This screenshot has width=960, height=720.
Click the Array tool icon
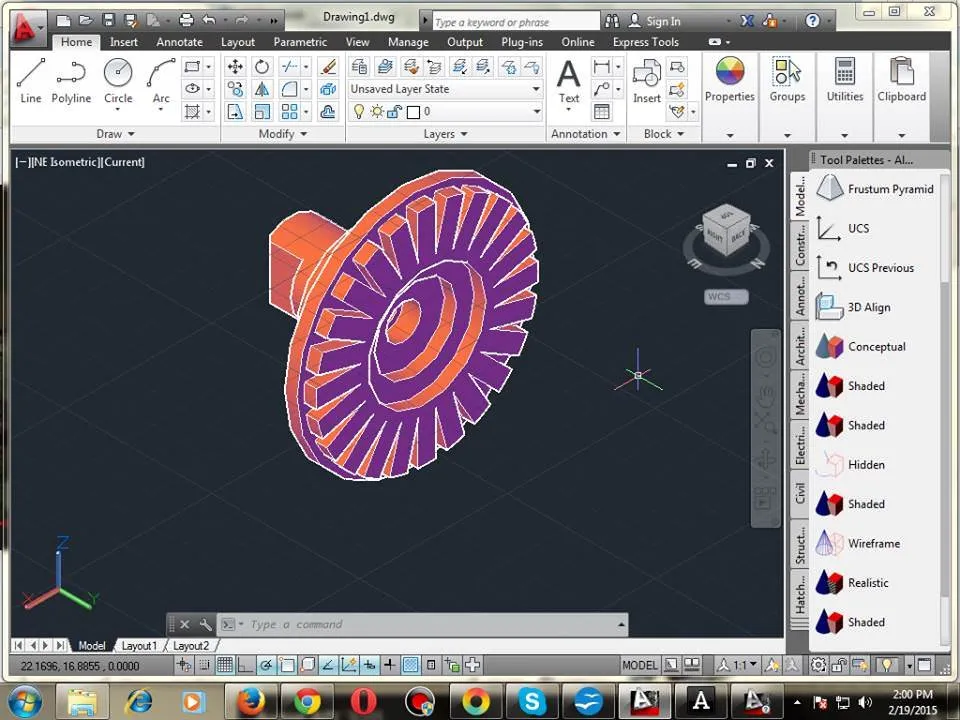click(x=290, y=111)
